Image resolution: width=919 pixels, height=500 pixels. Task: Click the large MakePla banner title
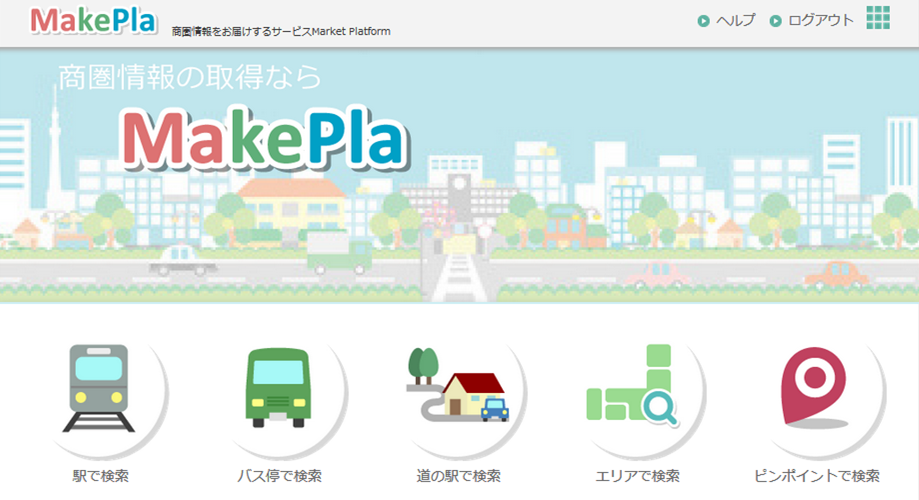265,138
